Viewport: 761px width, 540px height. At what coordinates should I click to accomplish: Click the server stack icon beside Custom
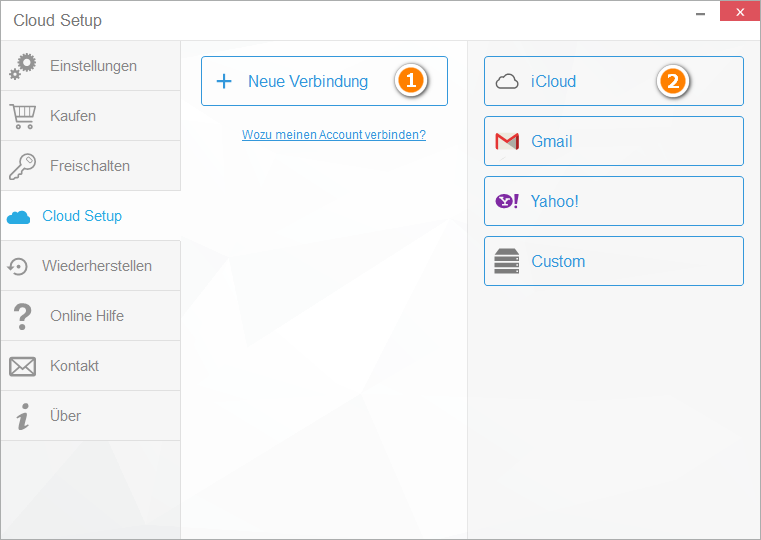pyautogui.click(x=507, y=261)
